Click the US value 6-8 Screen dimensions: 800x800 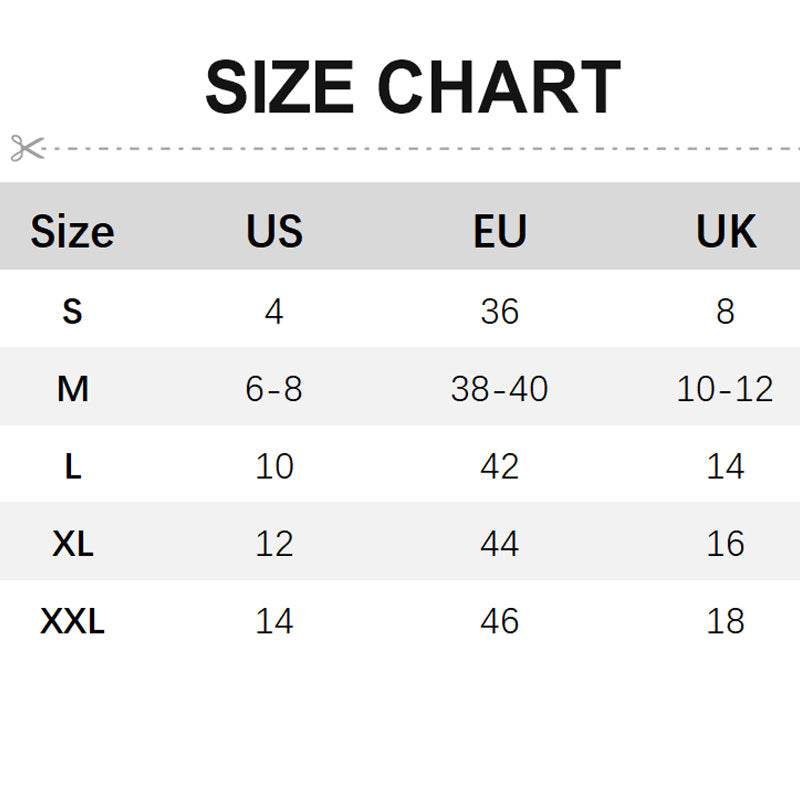274,389
